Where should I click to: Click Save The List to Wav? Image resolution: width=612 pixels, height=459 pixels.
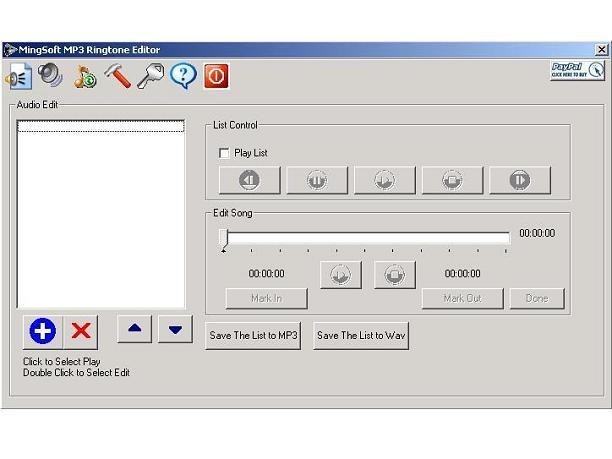click(x=361, y=335)
